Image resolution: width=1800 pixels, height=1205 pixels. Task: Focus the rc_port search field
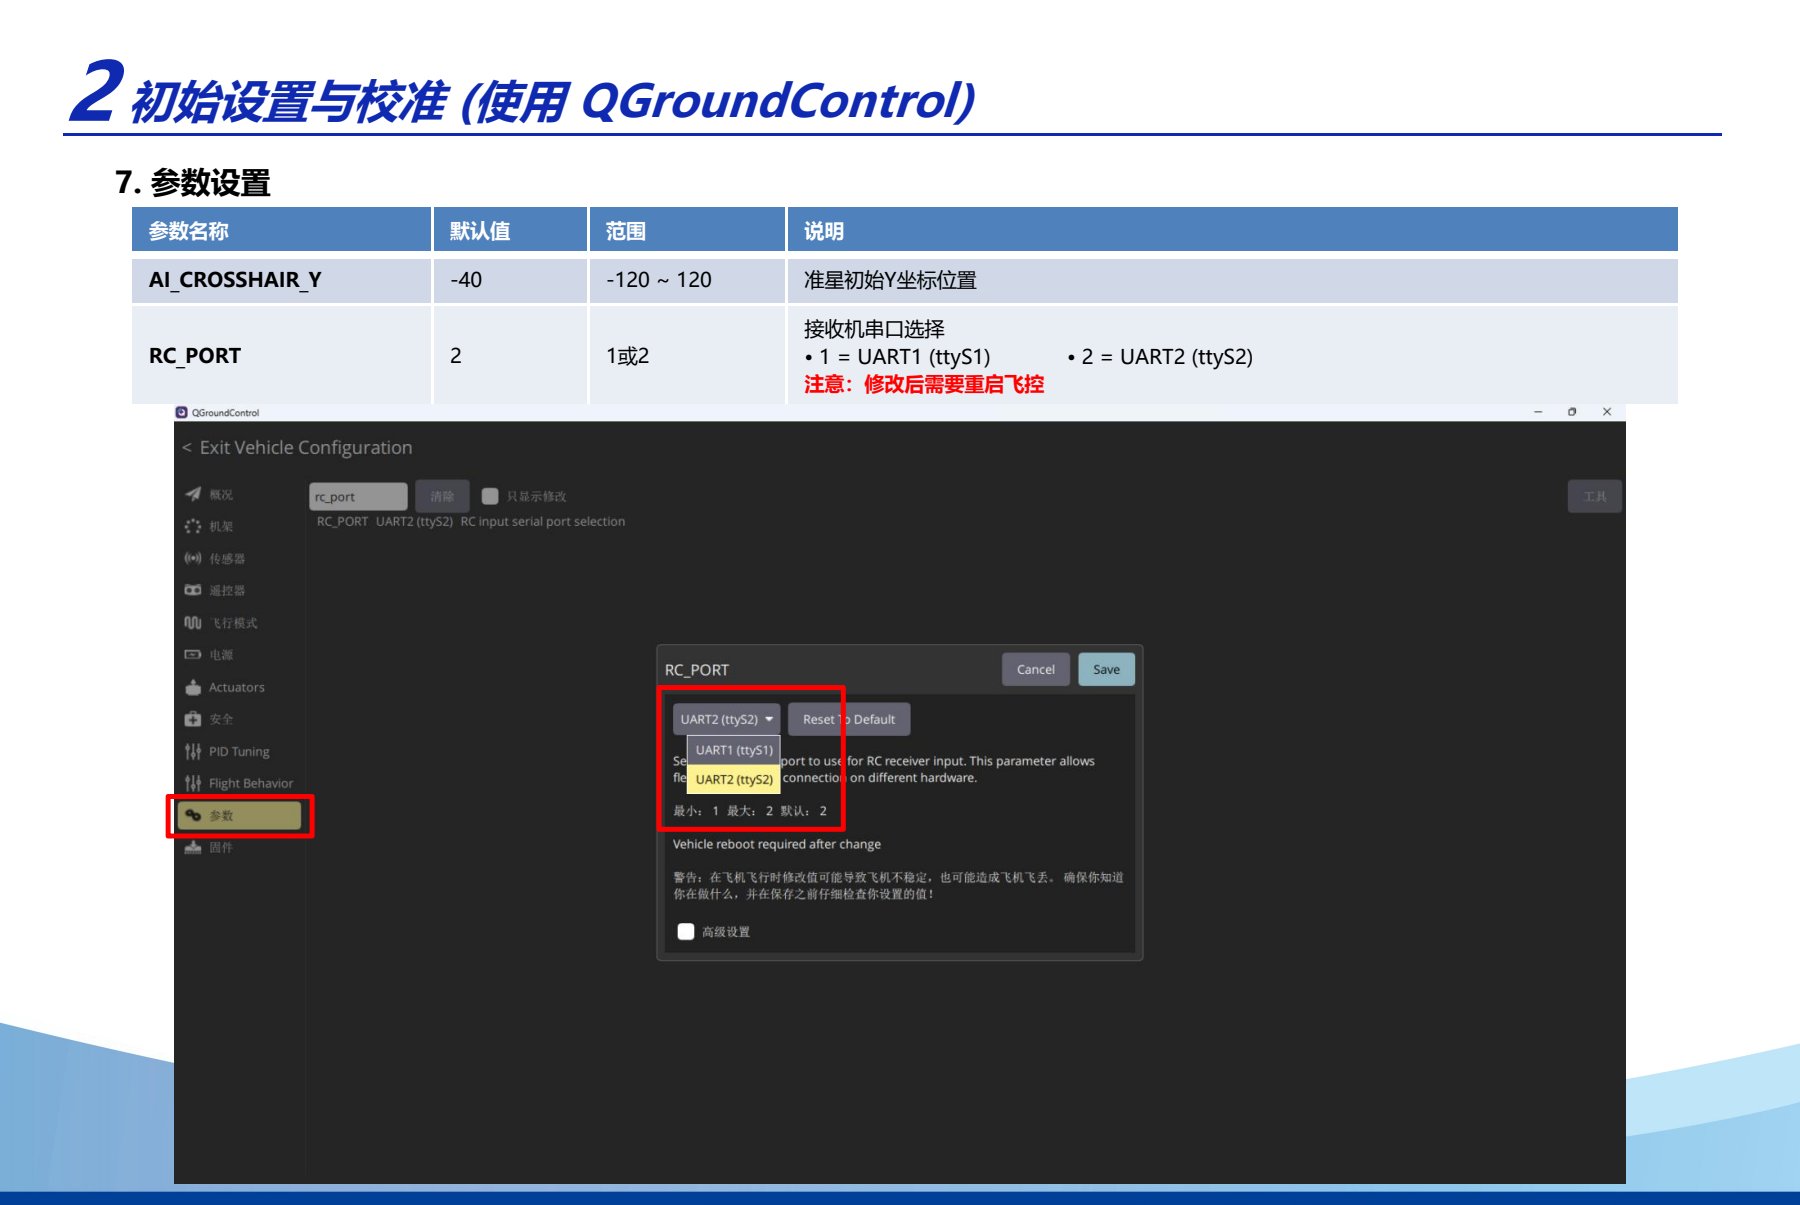(x=358, y=496)
